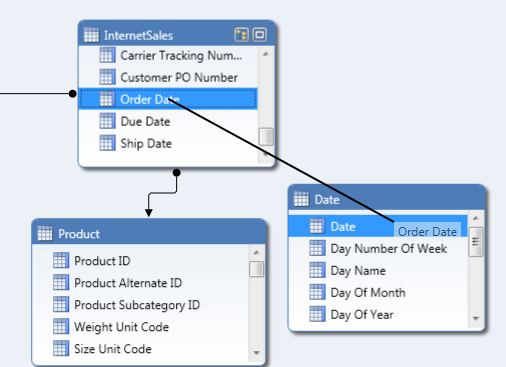
Task: Click the Product table scrollbar thumb
Action: point(256,269)
